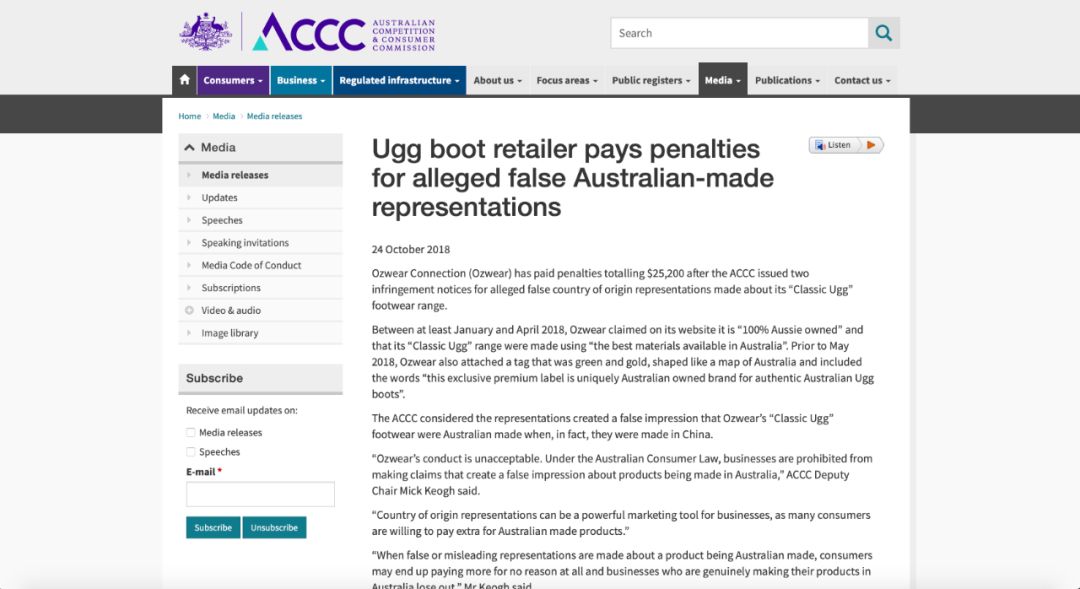
Task: Click the article headline text
Action: [x=572, y=178]
